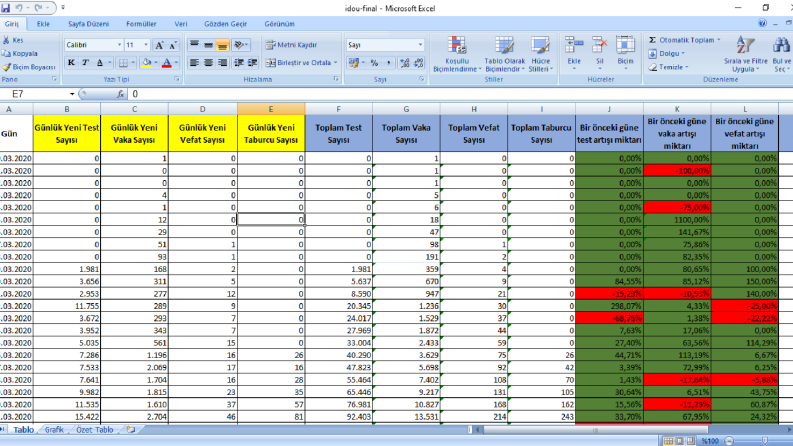Click insert new worksheet icon

click(x=131, y=430)
